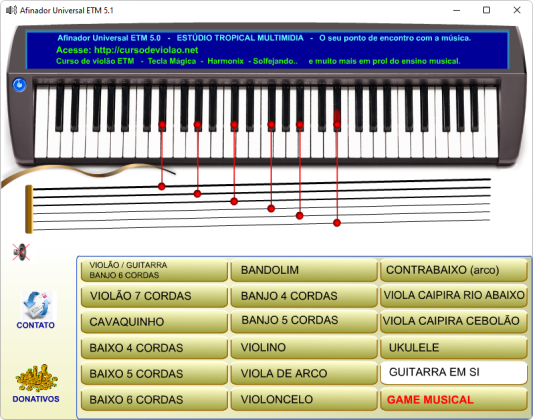Image resolution: width=533 pixels, height=420 pixels.
Task: Choose the CAVAQUINHO instrument button
Action: click(x=154, y=321)
